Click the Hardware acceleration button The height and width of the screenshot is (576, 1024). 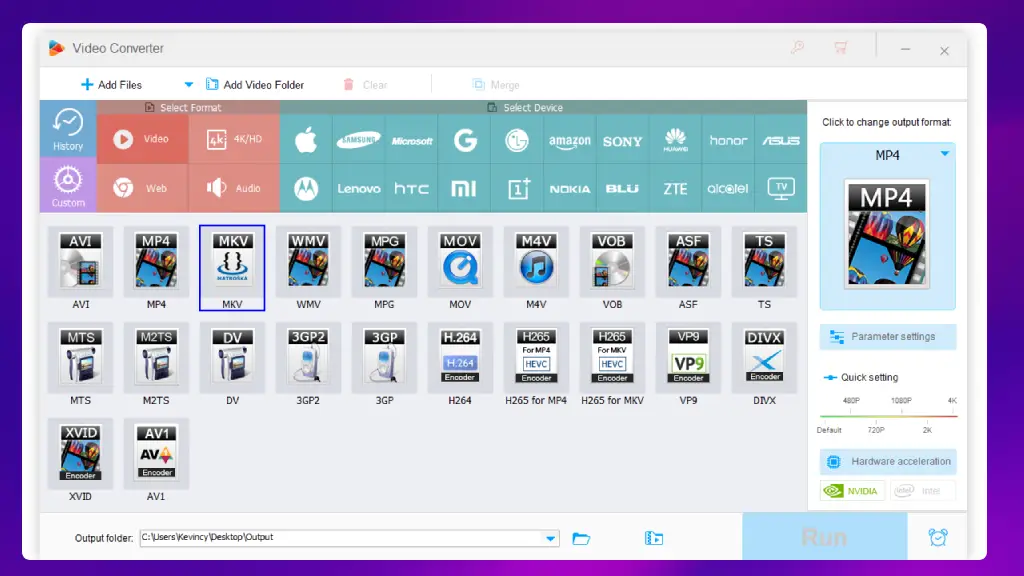(888, 461)
